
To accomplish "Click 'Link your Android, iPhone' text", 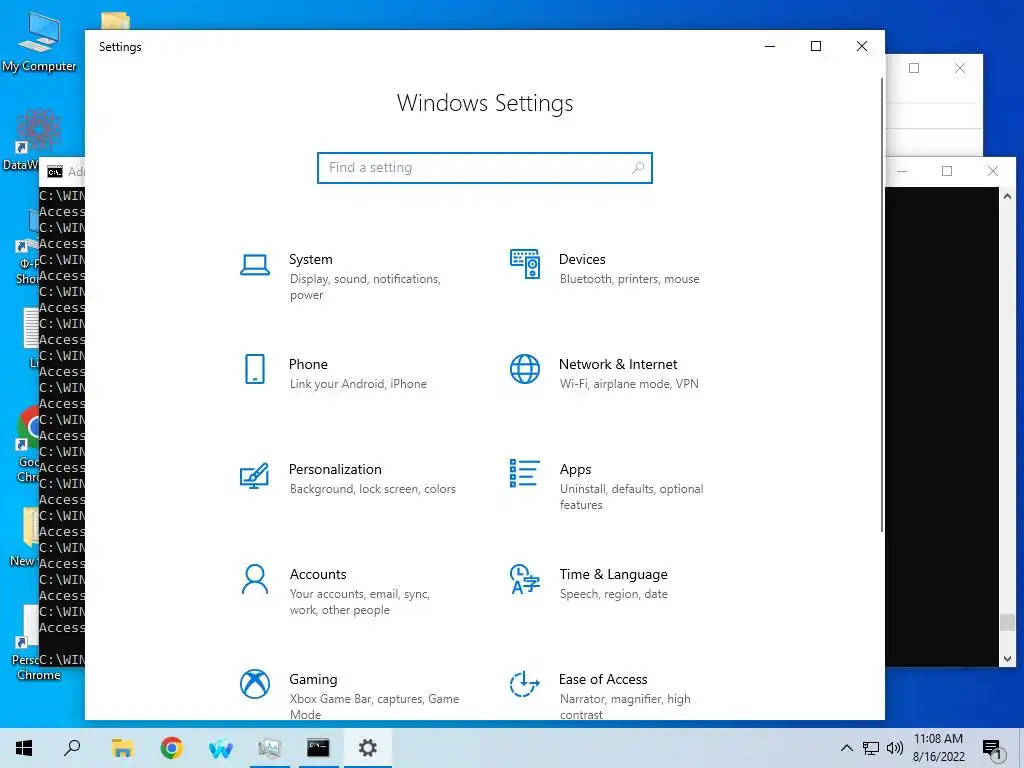I will click(358, 384).
